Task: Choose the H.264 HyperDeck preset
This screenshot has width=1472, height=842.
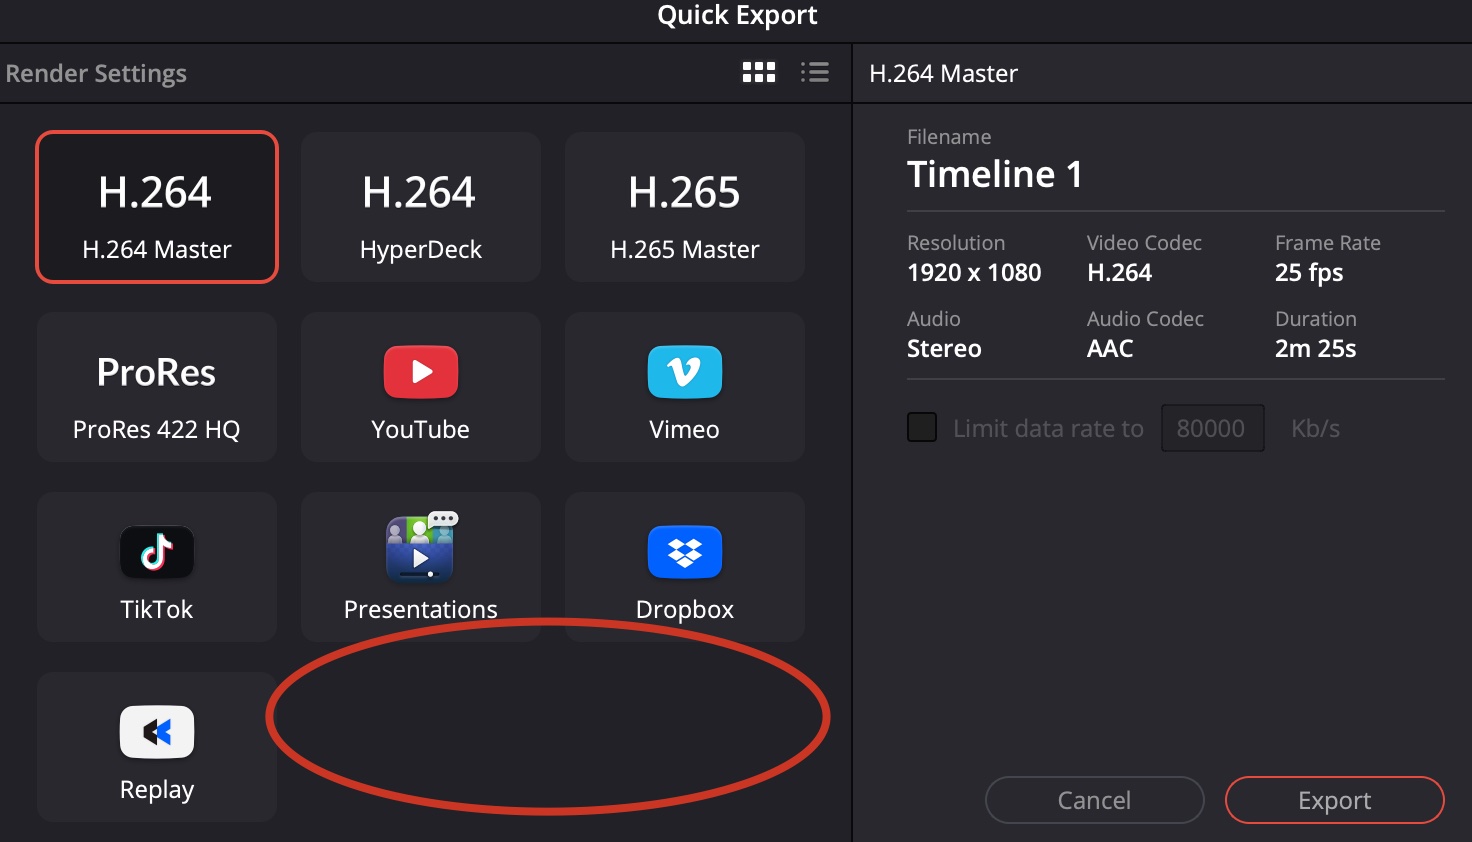Action: coord(421,207)
